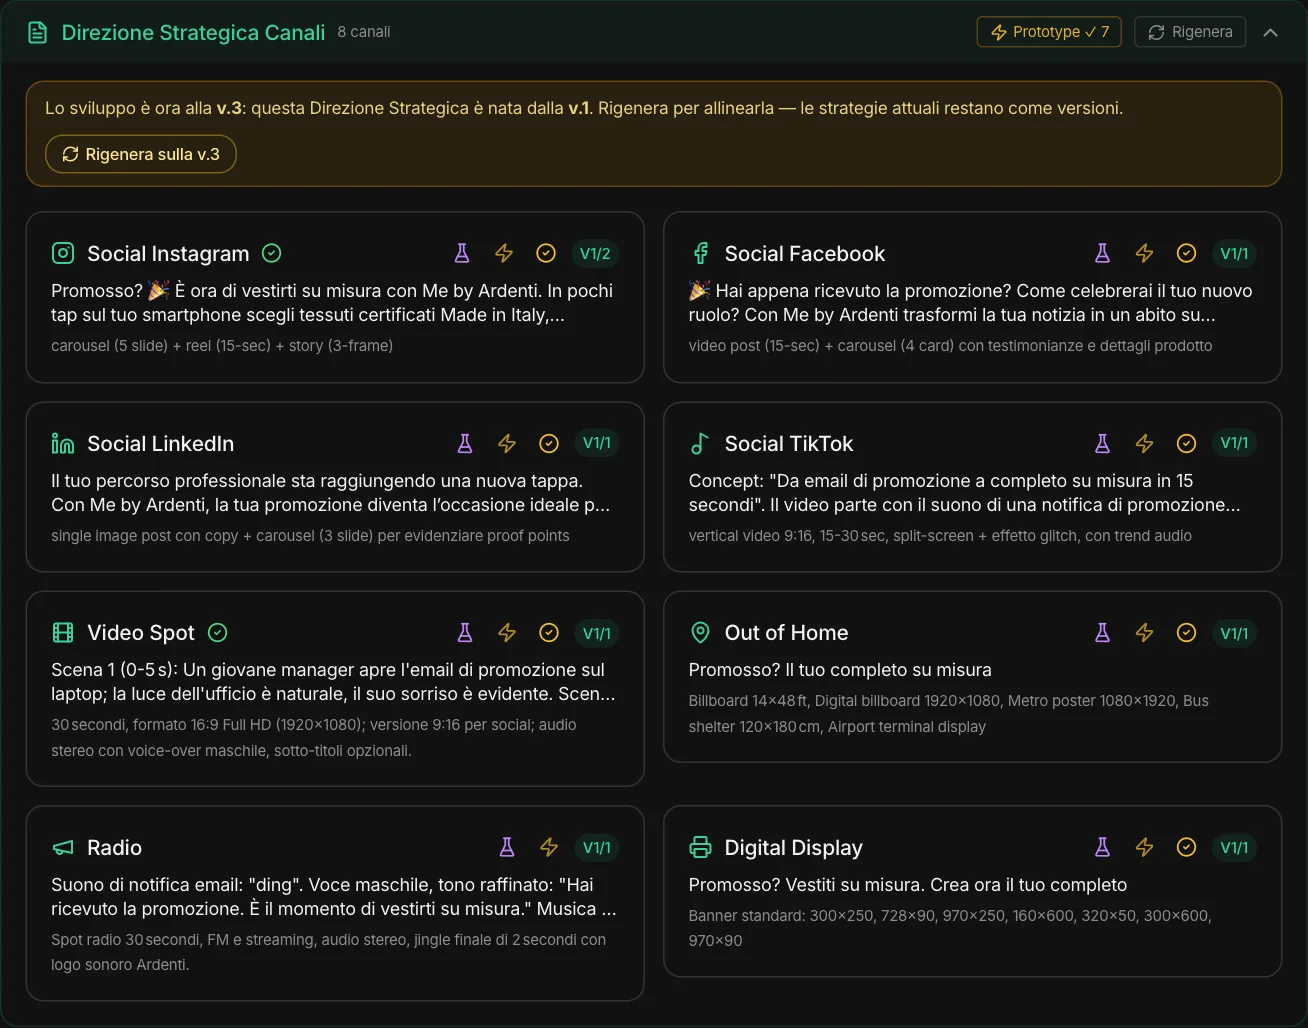Click the green check beside Video Spot title
This screenshot has height=1028, width=1308.
[x=217, y=632]
